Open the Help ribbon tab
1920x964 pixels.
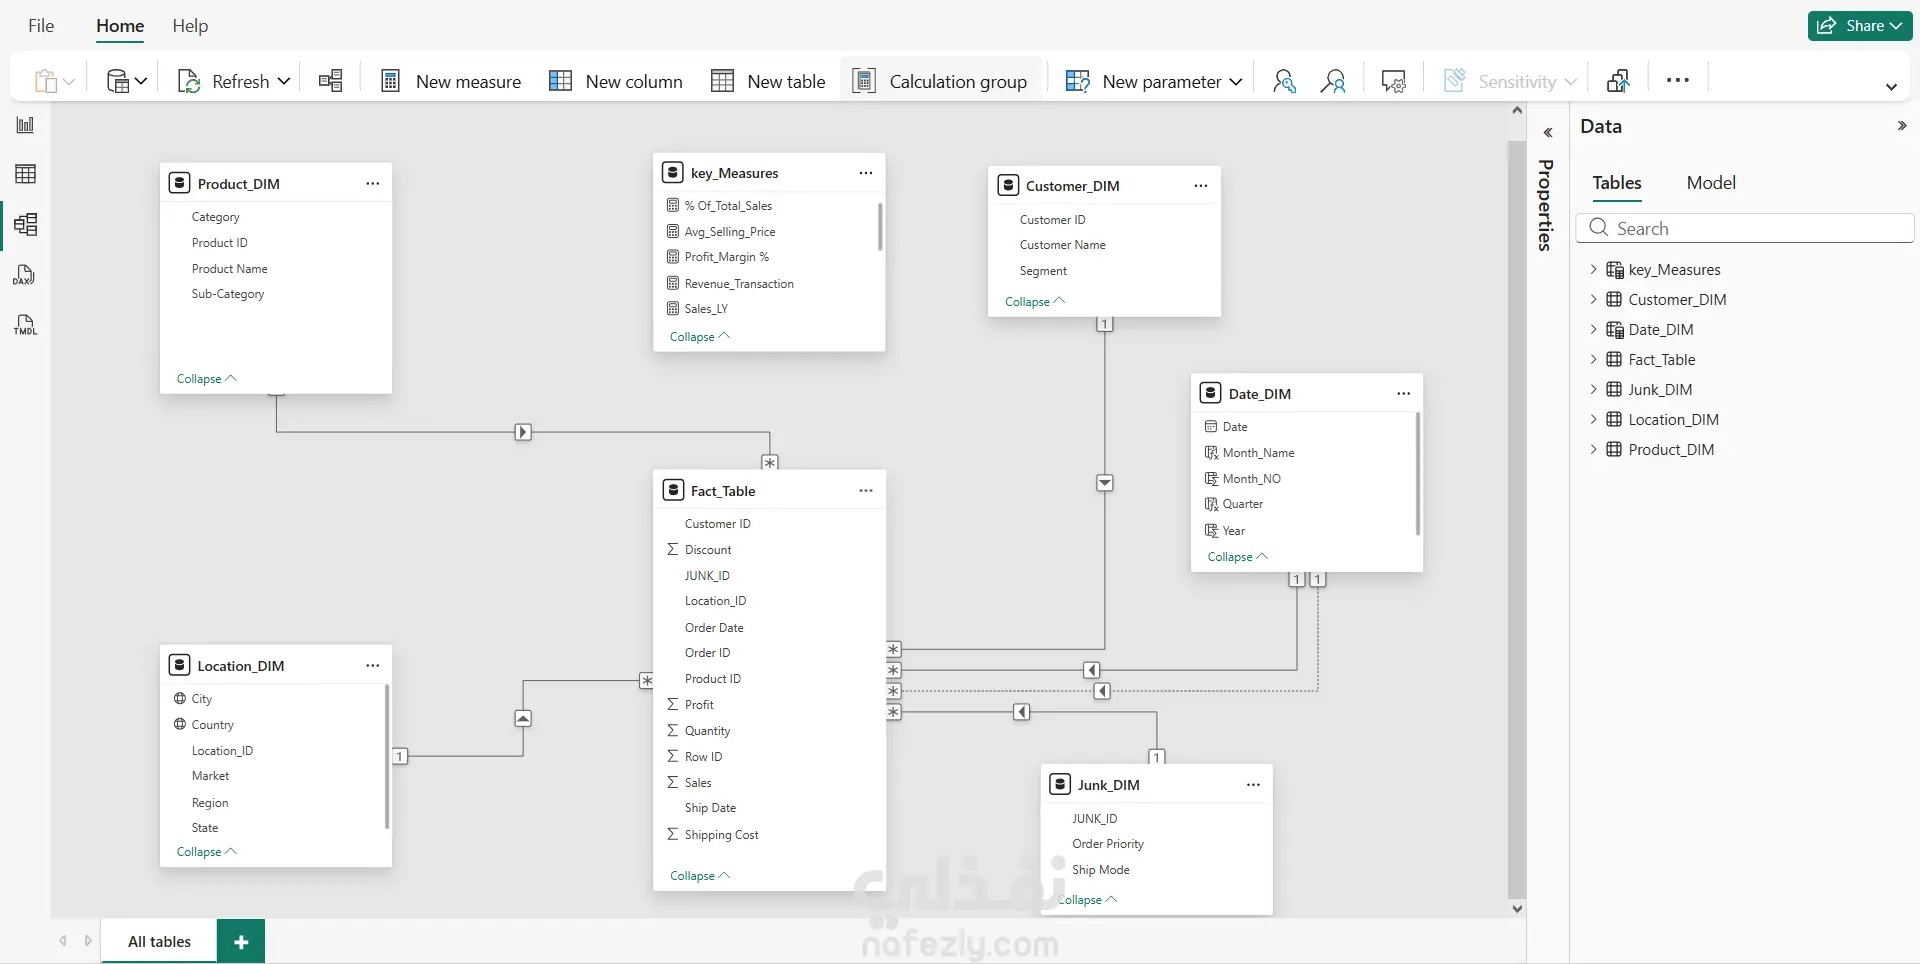(190, 26)
